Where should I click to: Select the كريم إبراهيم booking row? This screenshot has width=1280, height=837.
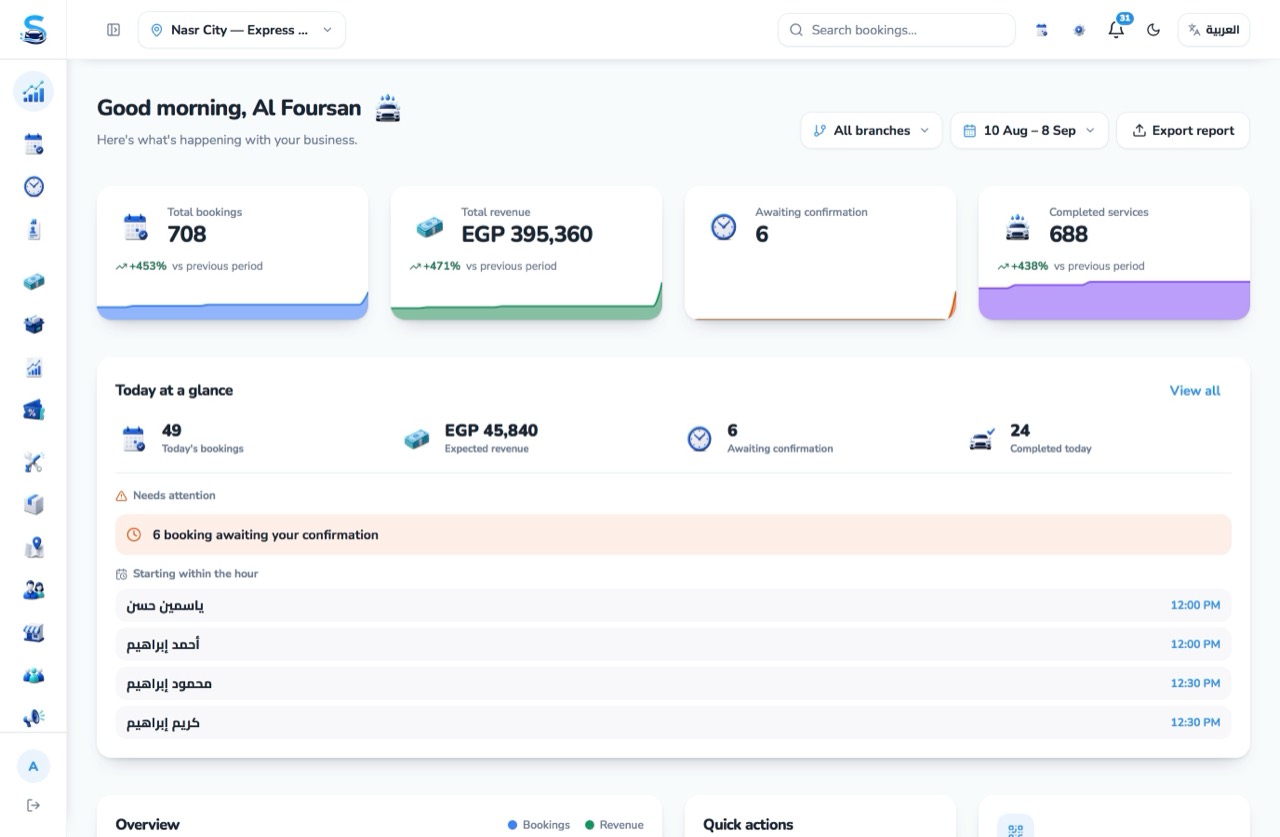(x=673, y=722)
